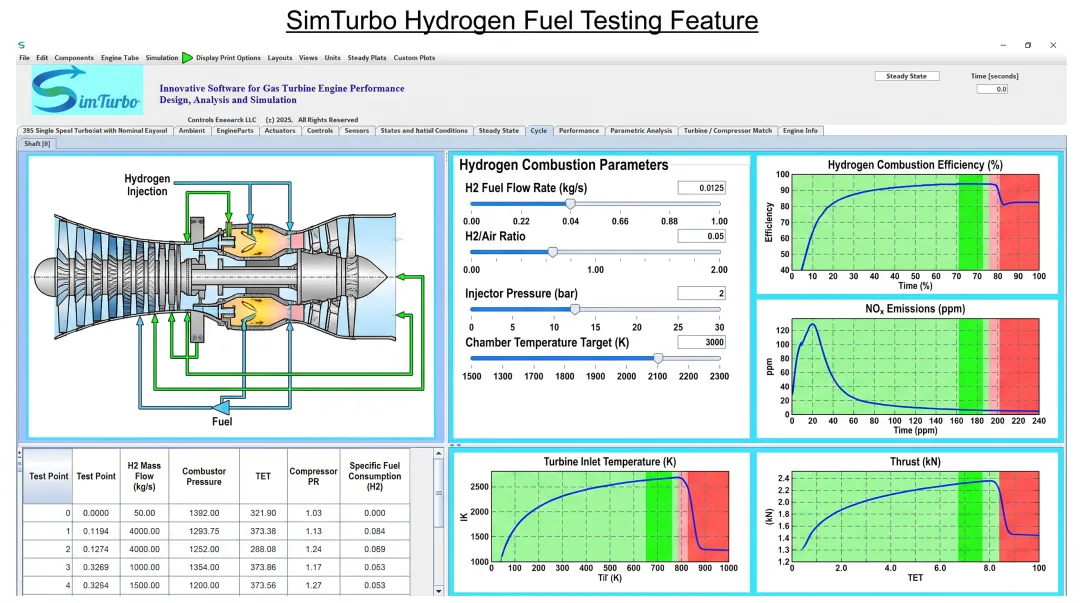
Task: Click the Steady State button at top right
Action: (x=906, y=76)
